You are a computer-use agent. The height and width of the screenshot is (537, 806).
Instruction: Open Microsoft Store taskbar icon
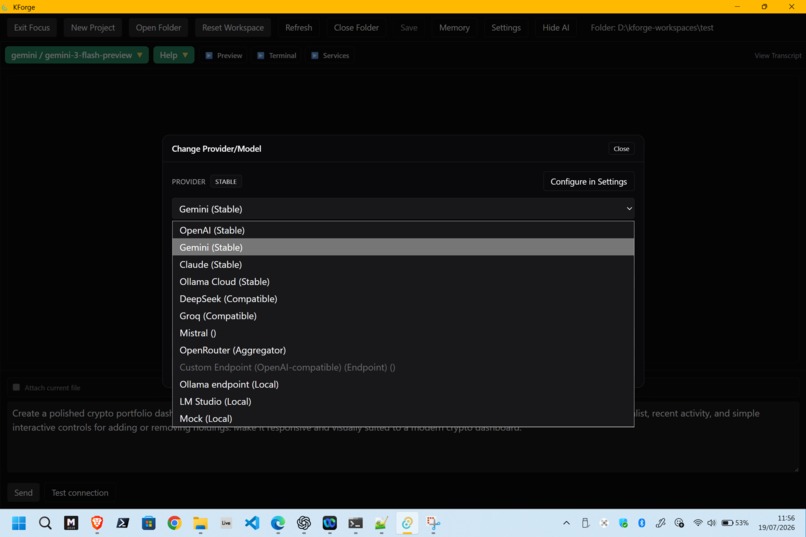[x=149, y=523]
